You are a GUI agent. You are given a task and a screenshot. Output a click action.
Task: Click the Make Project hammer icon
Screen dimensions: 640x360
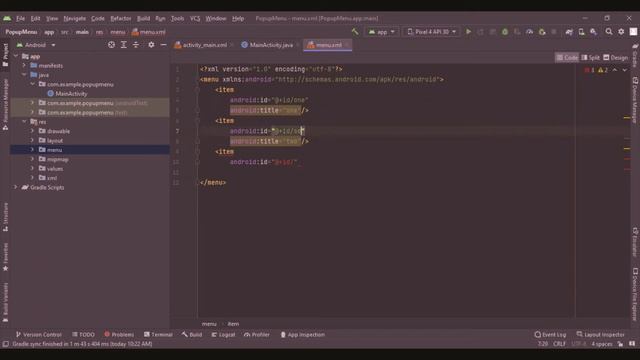point(355,31)
